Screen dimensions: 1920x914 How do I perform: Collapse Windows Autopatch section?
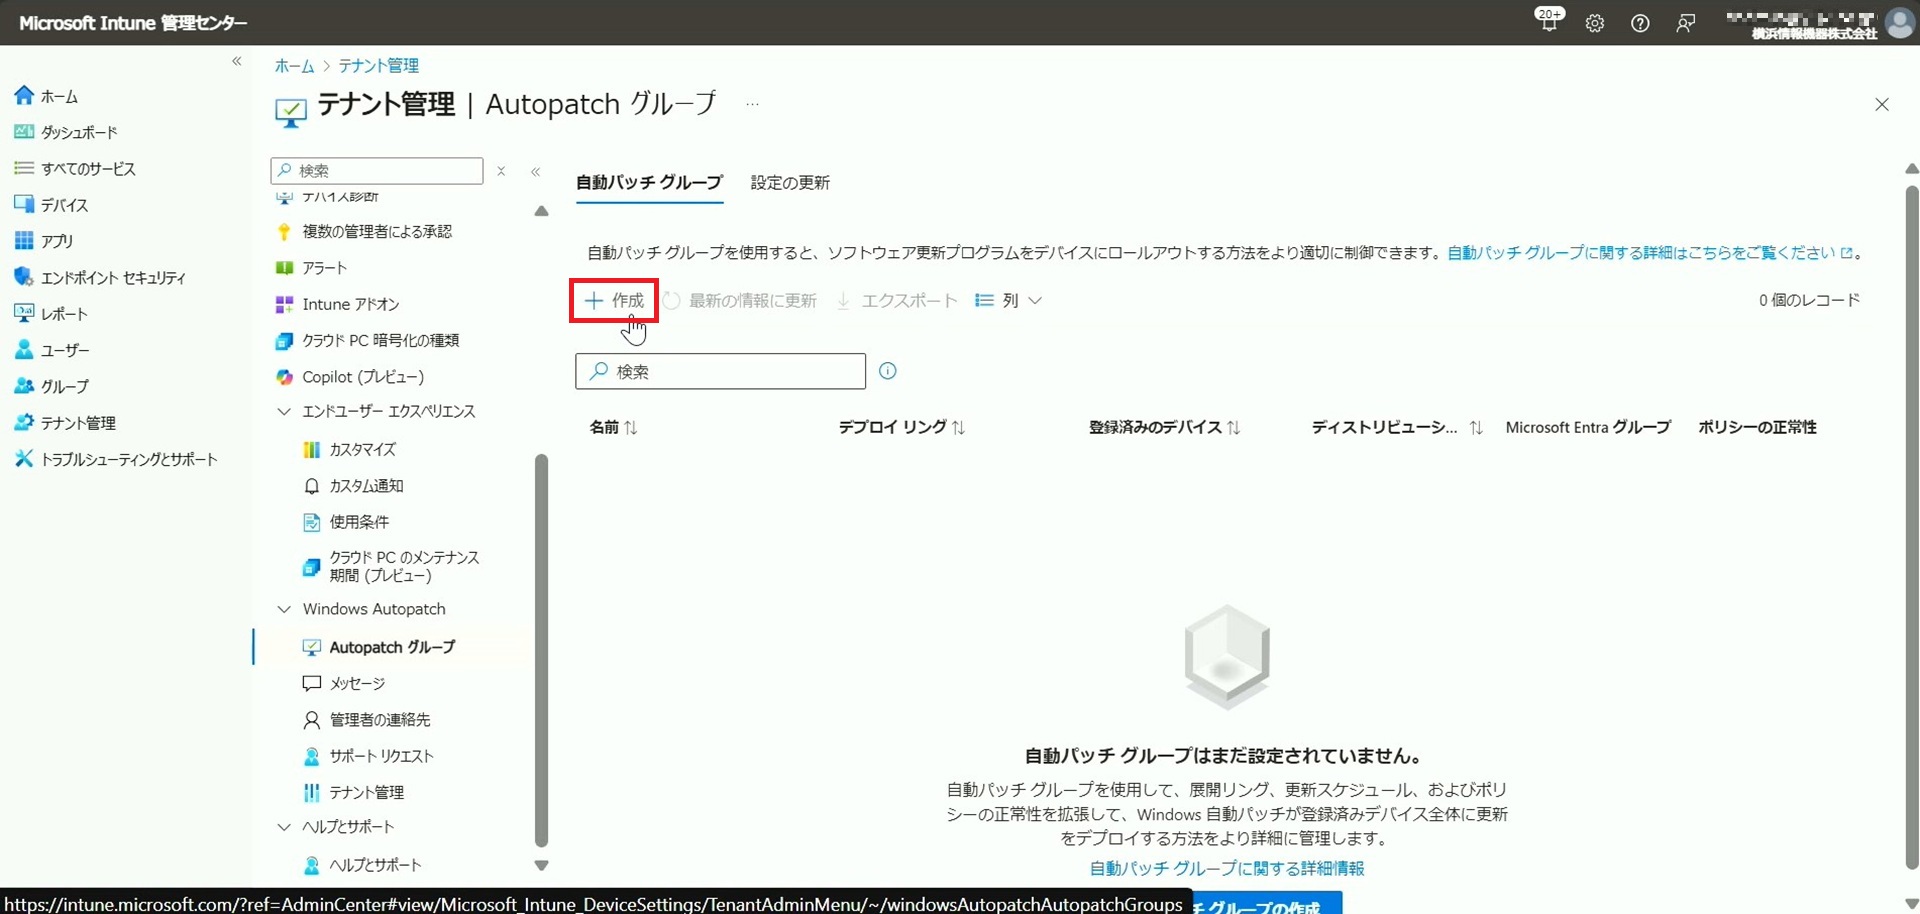tap(284, 609)
